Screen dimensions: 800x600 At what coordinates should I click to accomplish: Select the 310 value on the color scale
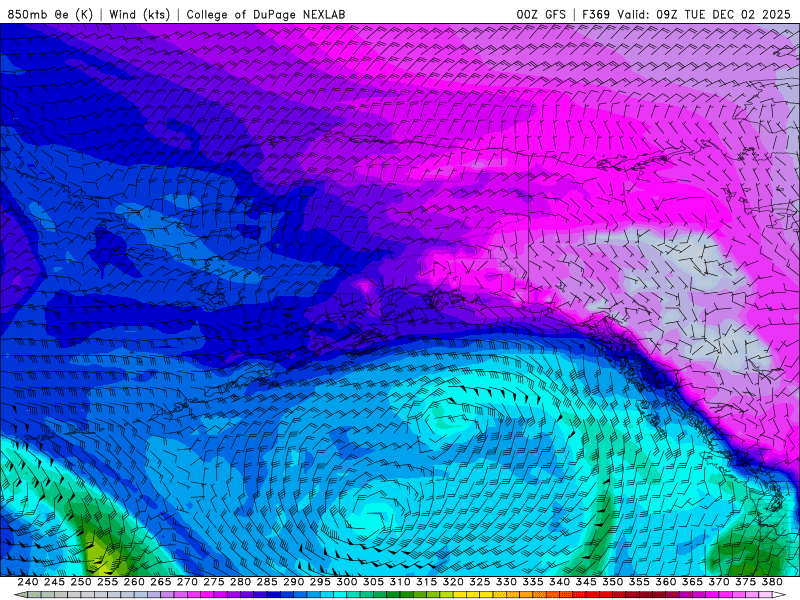(x=399, y=582)
